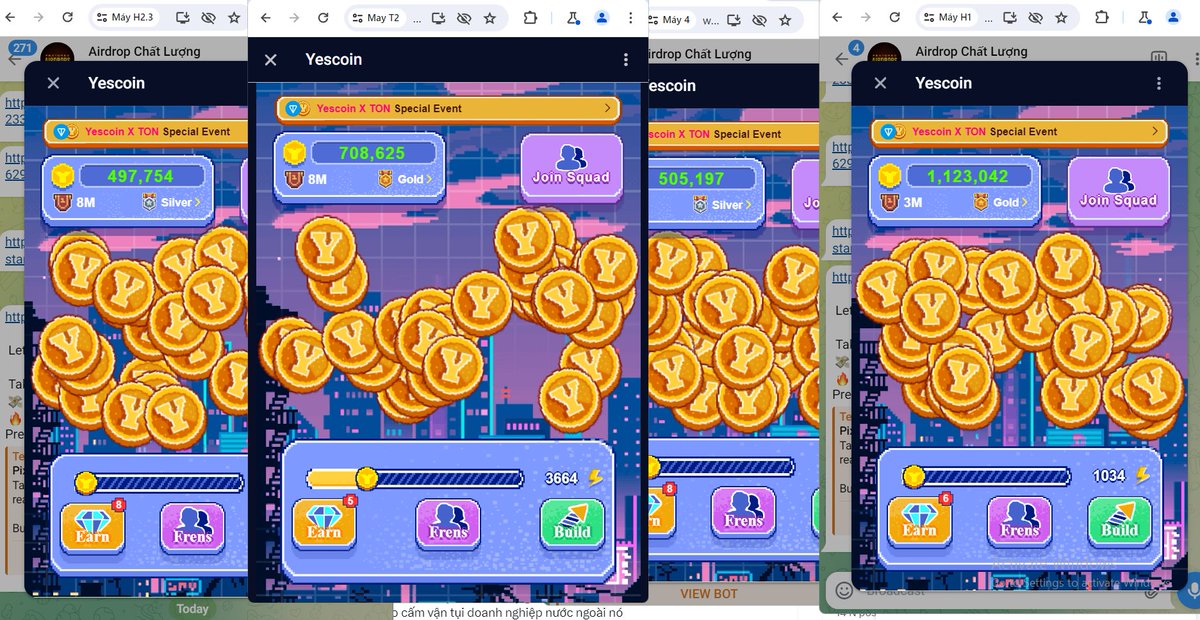Open Build in the Máy T2 window
The height and width of the screenshot is (620, 1200).
[572, 523]
